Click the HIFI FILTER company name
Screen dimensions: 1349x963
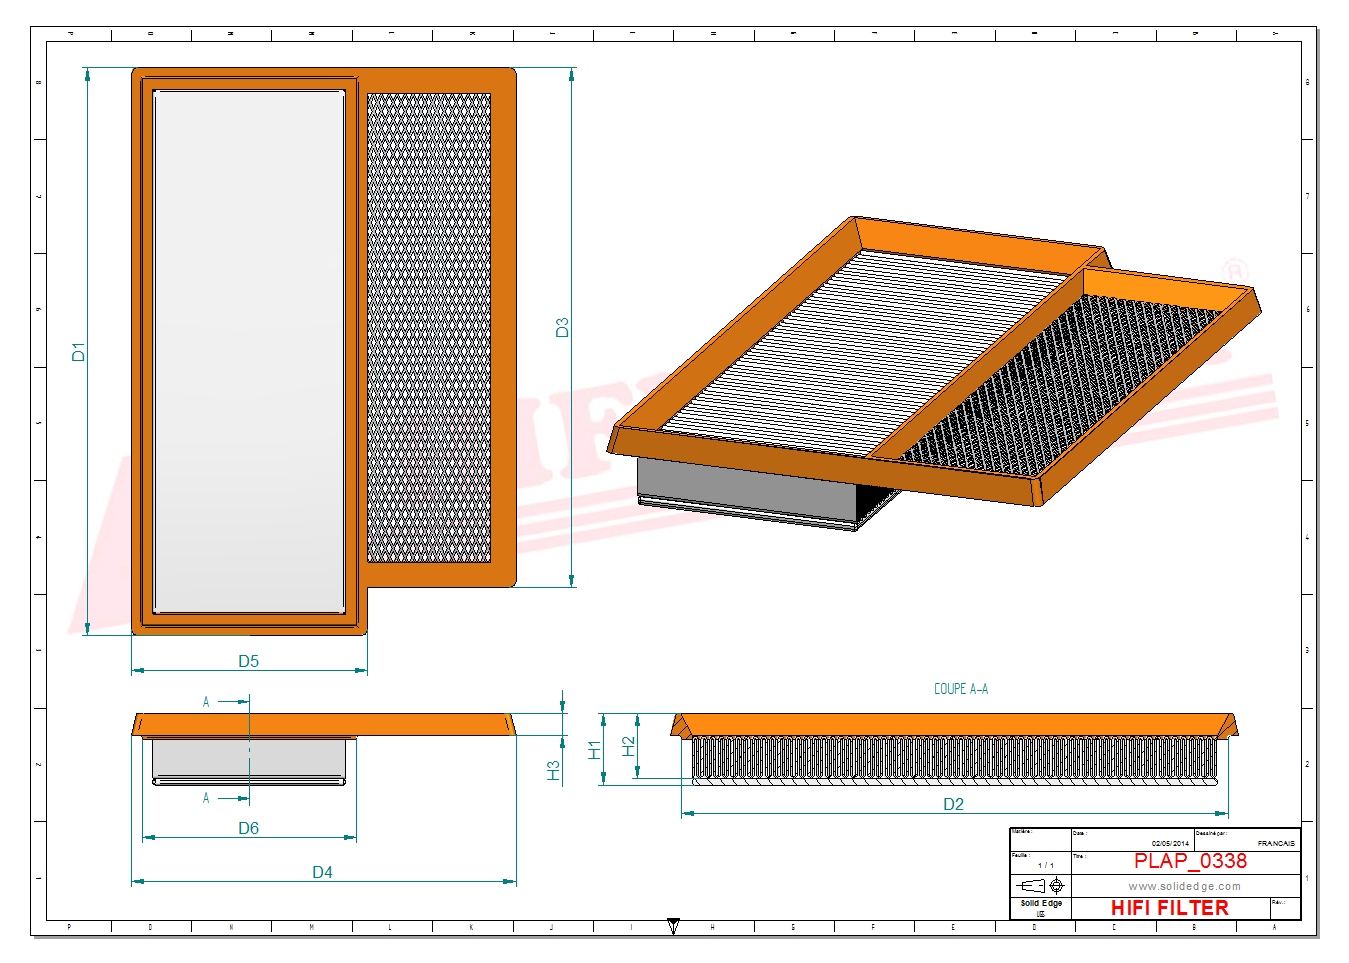point(1169,908)
